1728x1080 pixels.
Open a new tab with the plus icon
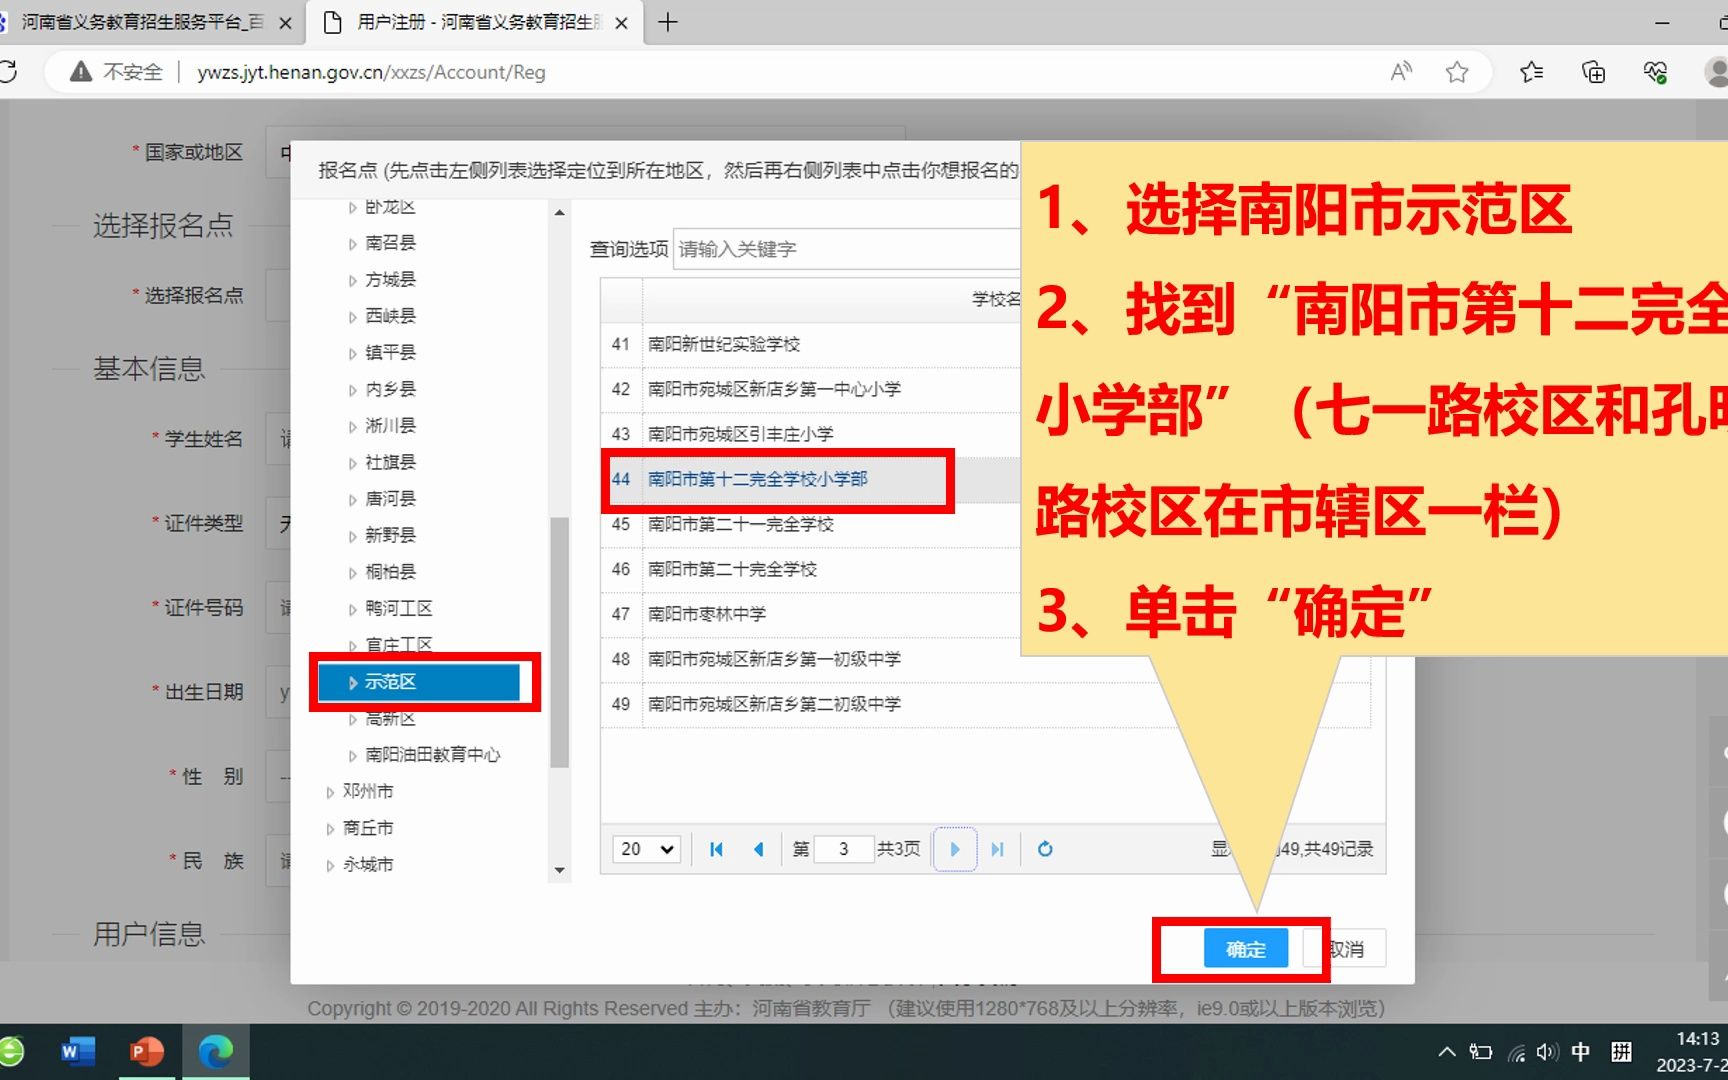click(668, 22)
